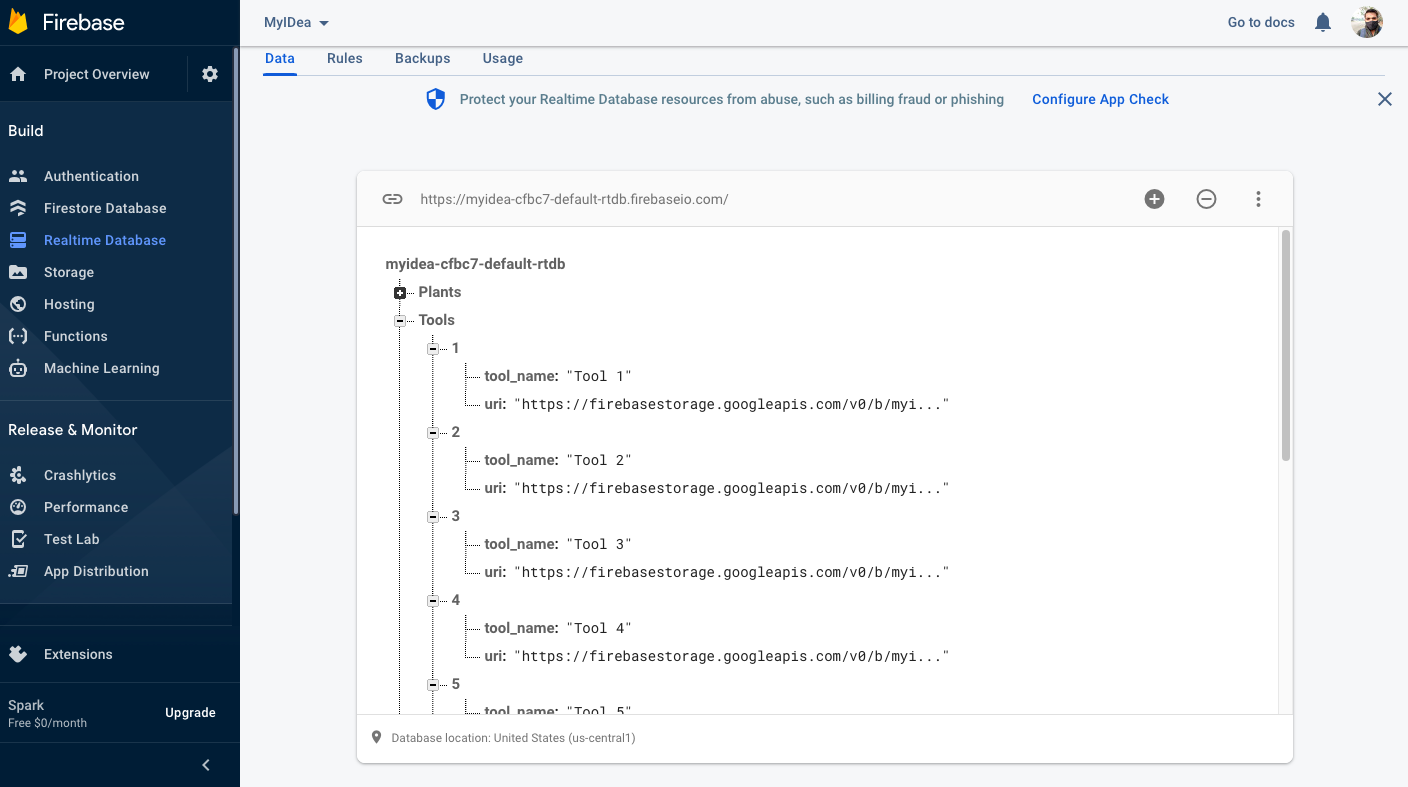Click the App Check shield icon
Screen dimensions: 1408x787
click(x=435, y=99)
